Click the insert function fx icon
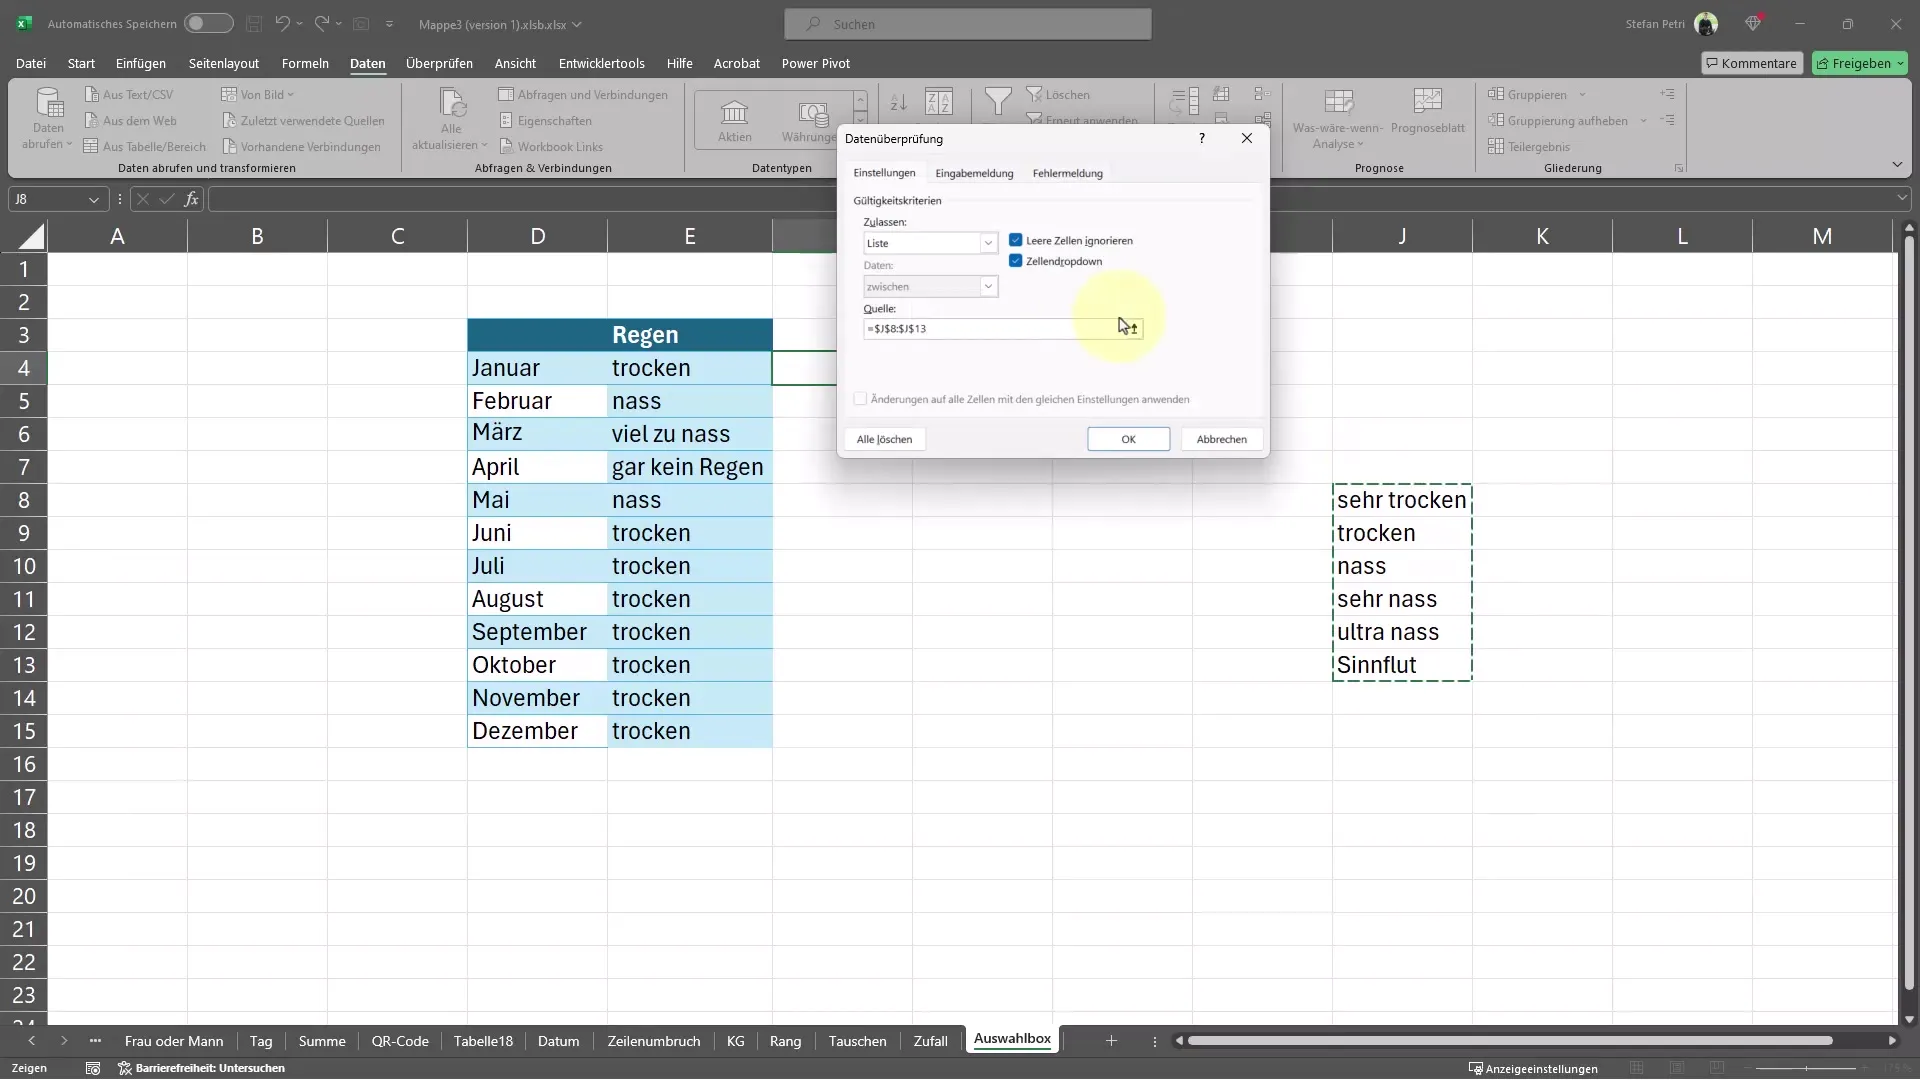1920x1080 pixels. [x=191, y=199]
